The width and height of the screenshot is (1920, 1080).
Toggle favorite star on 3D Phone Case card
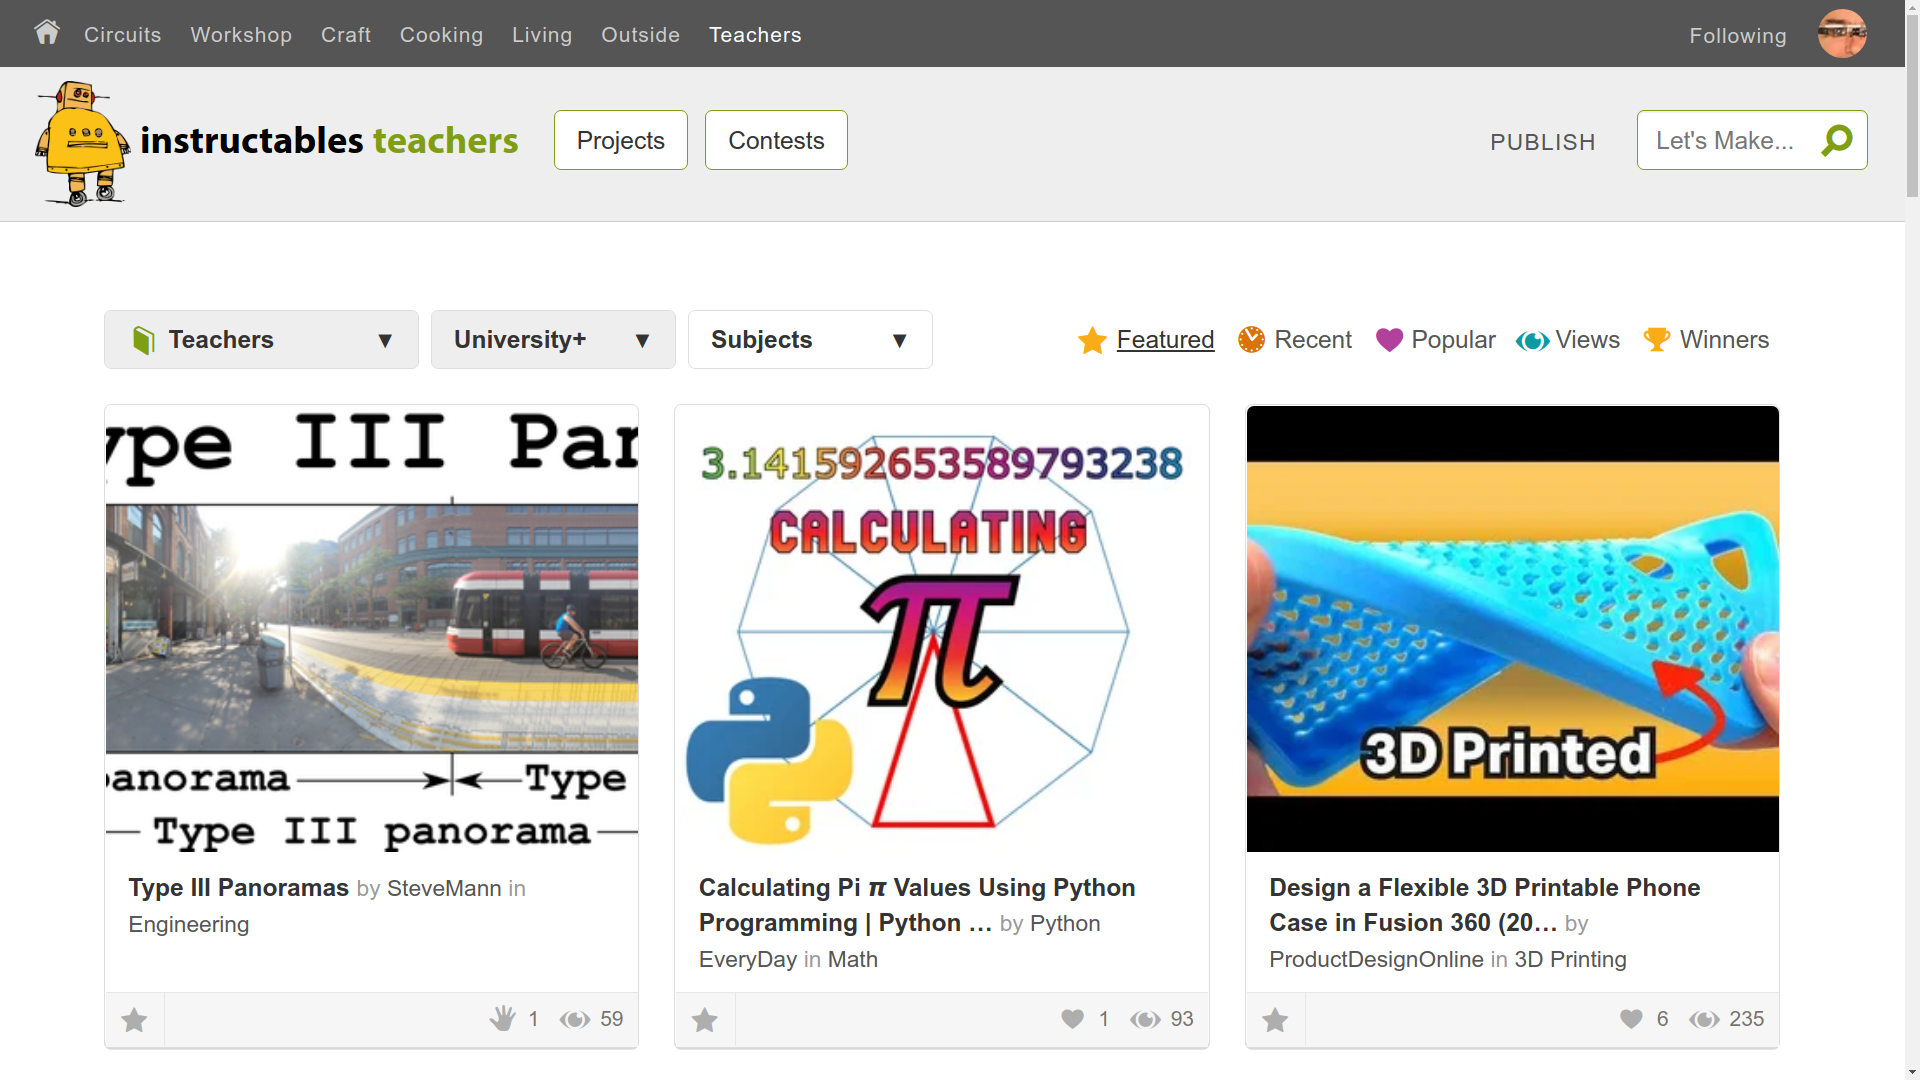[x=1275, y=1020]
